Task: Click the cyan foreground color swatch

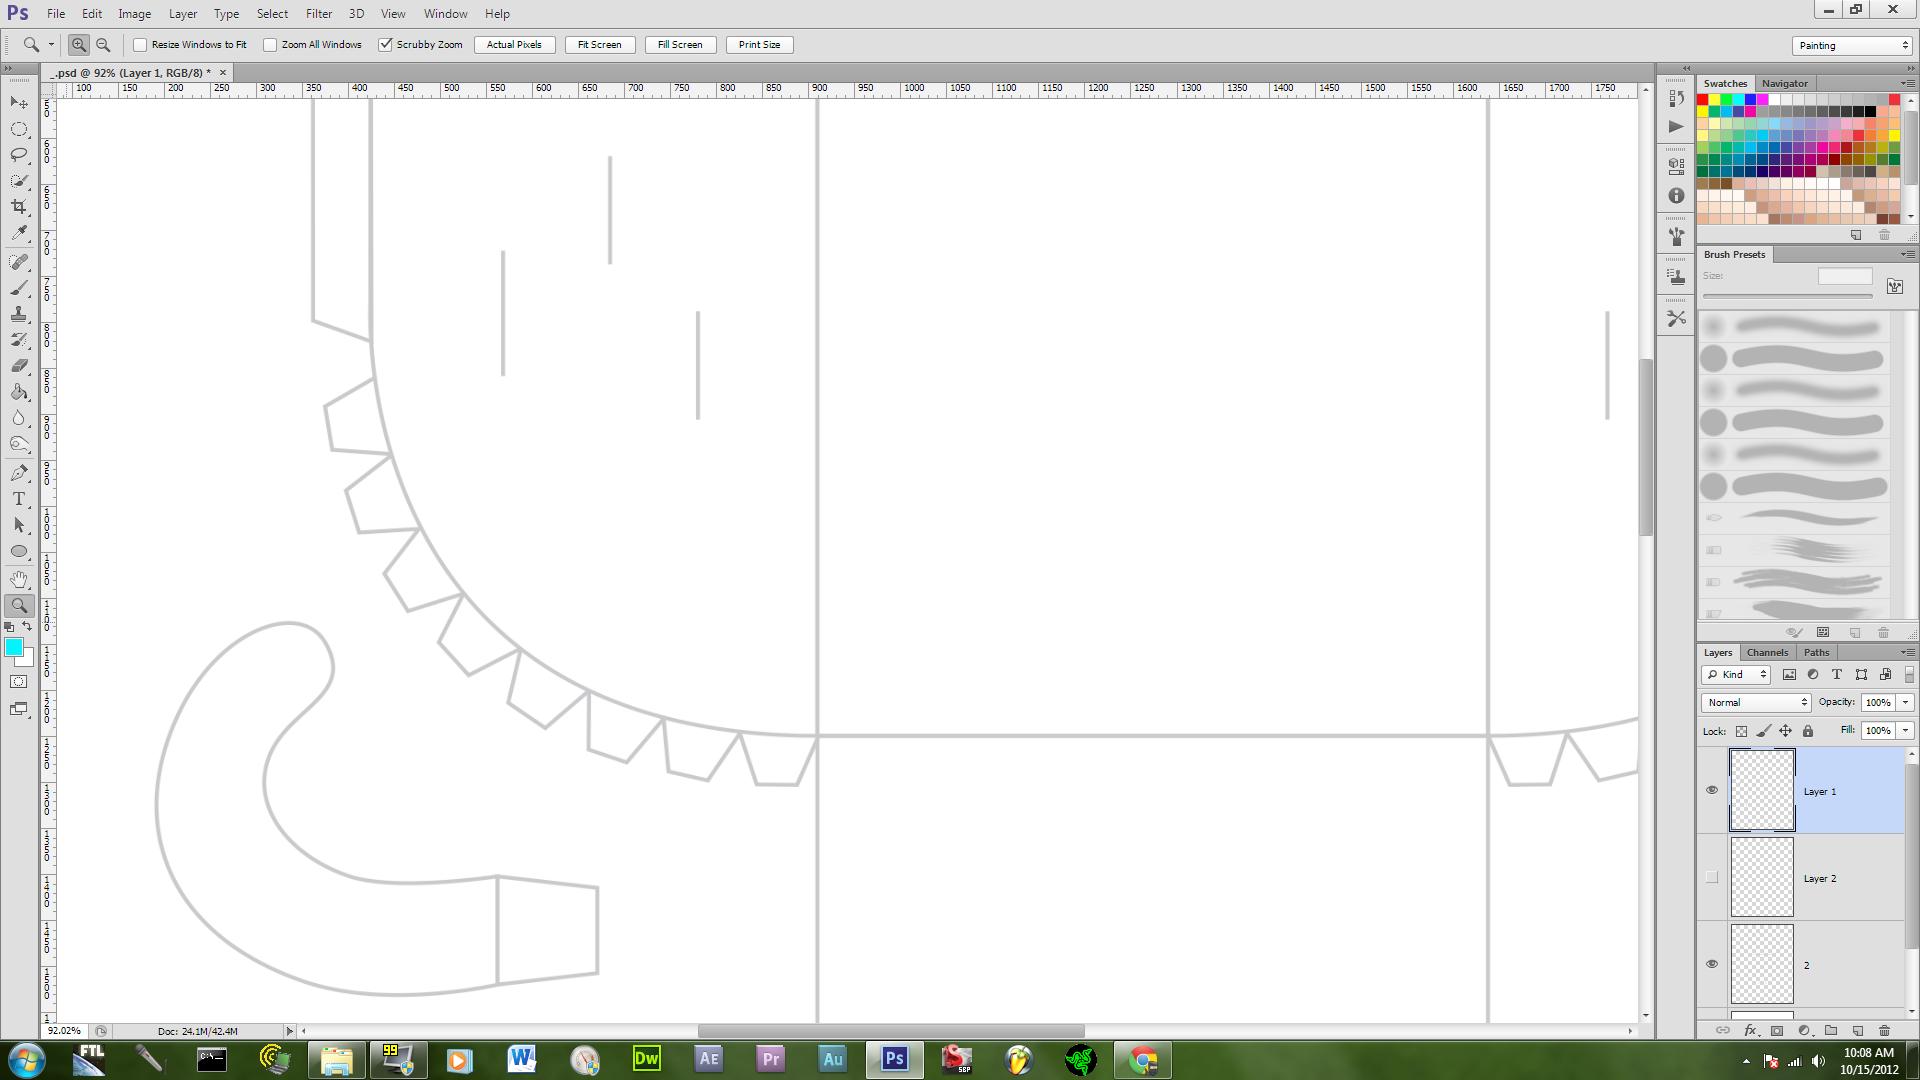Action: [x=14, y=648]
